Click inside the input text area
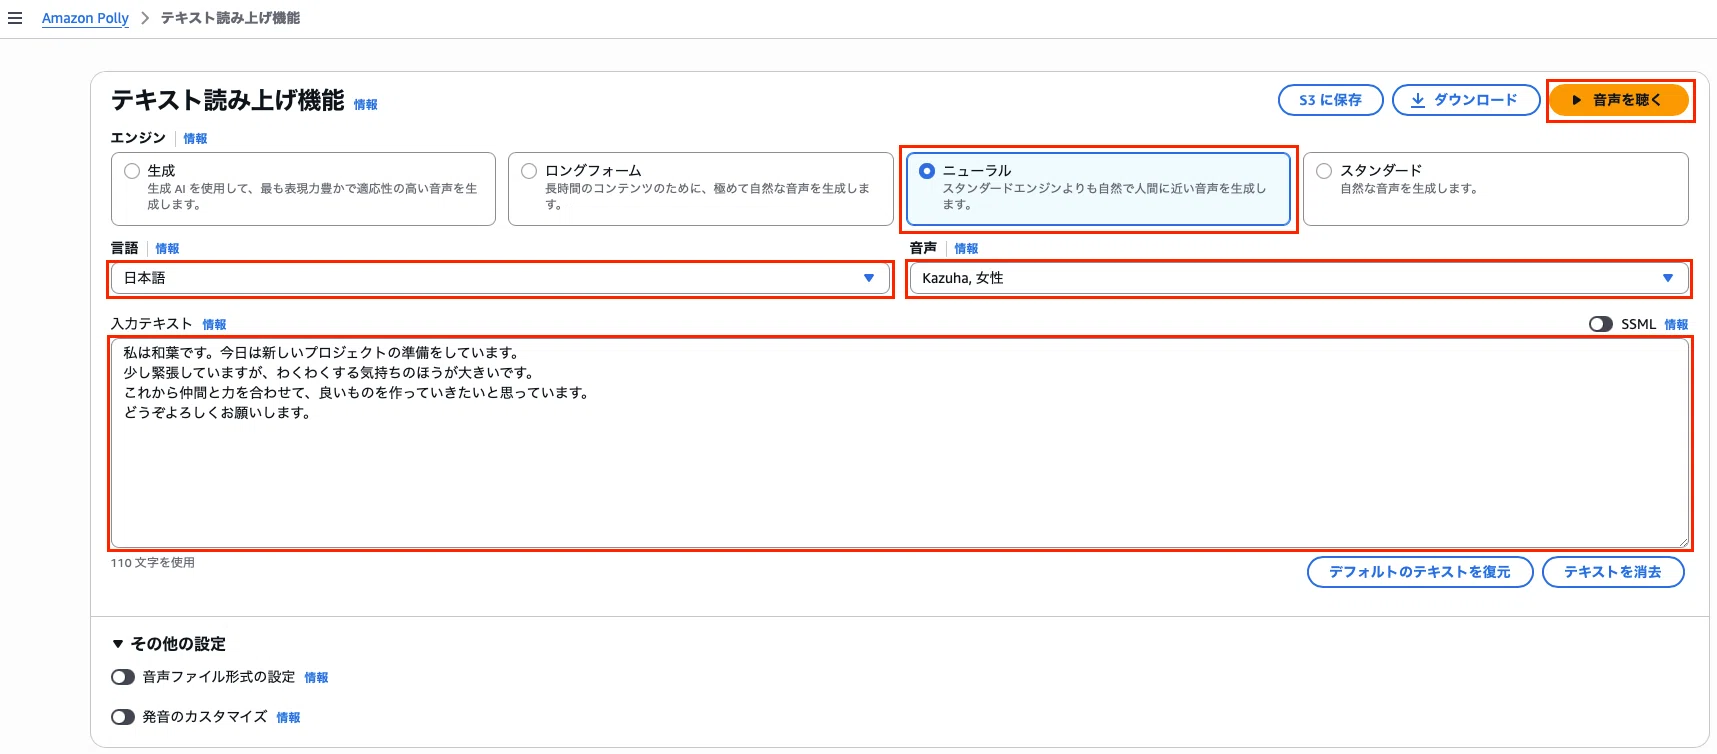 tap(900, 443)
